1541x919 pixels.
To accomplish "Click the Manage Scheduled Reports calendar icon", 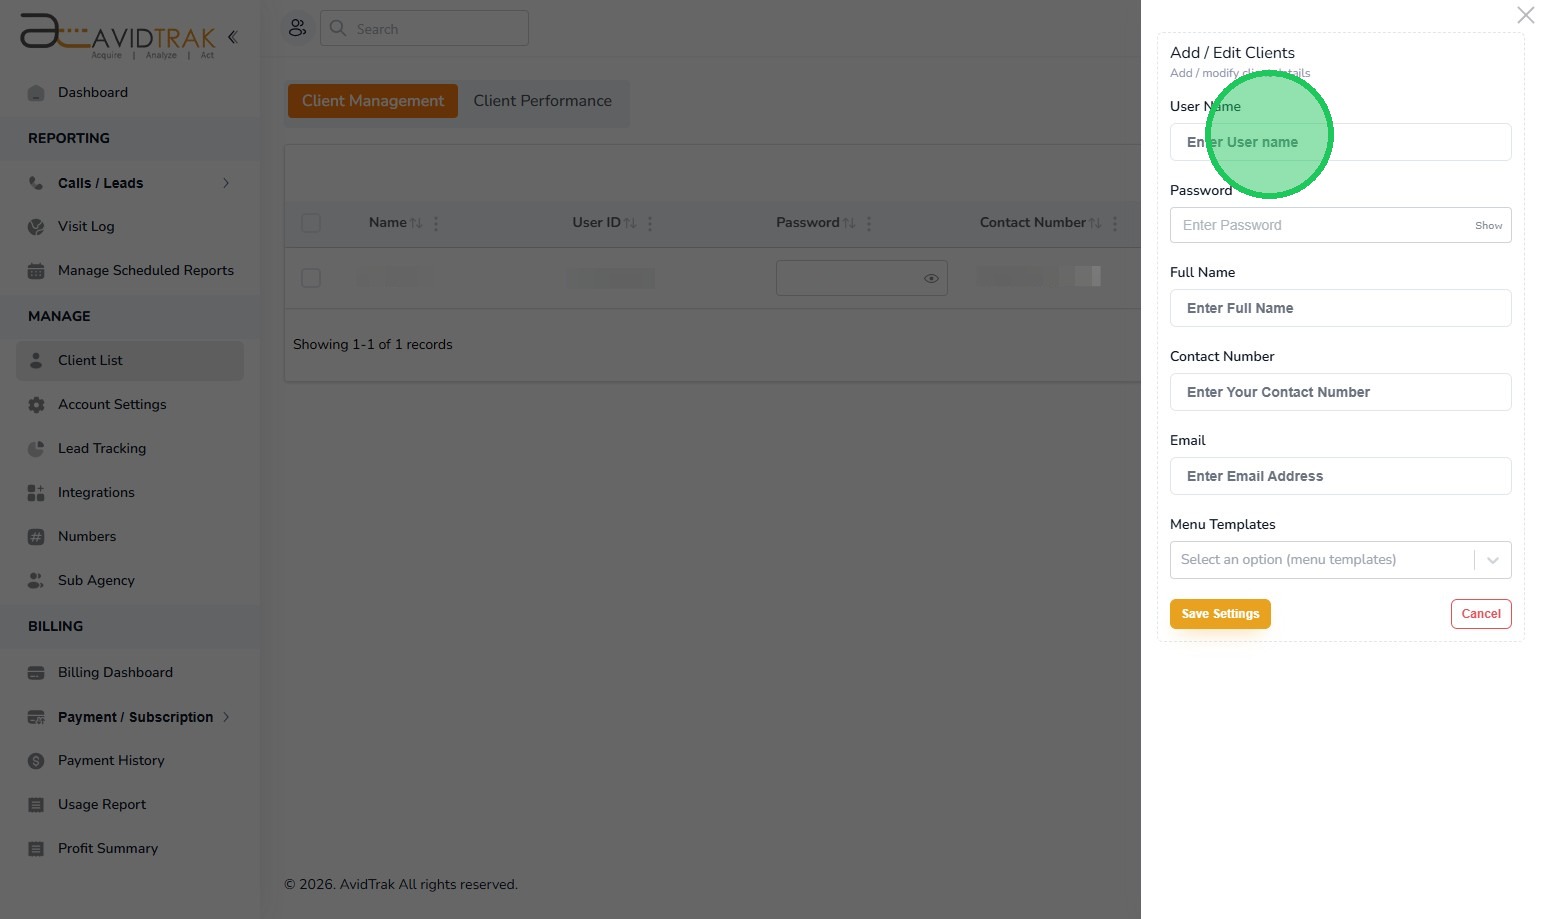I will coord(36,271).
